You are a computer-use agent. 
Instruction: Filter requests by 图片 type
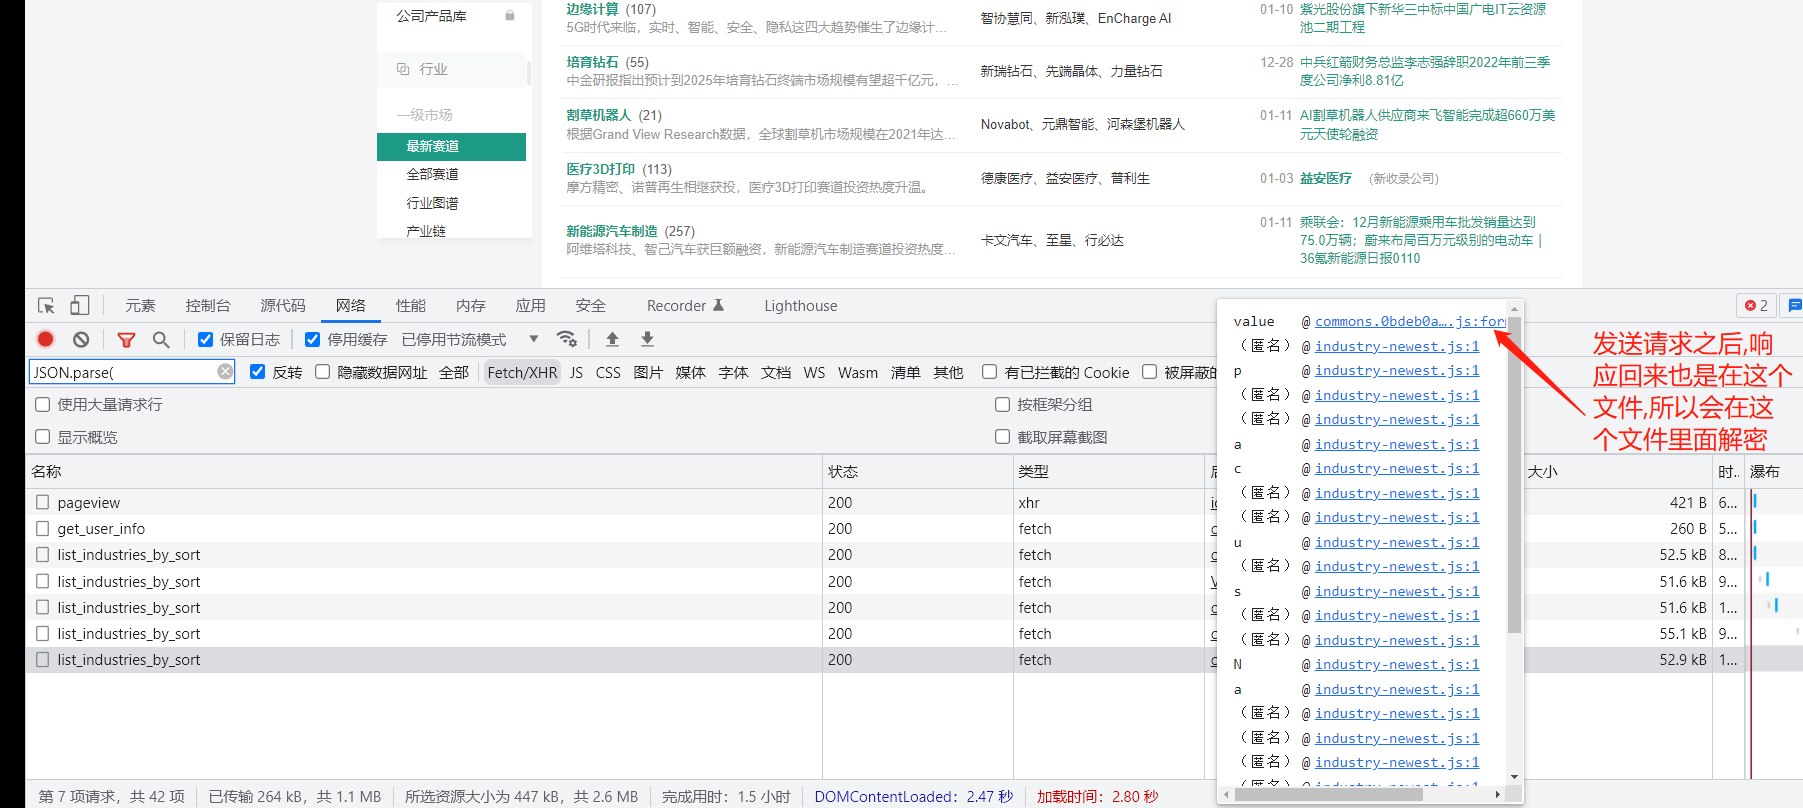[x=648, y=372]
